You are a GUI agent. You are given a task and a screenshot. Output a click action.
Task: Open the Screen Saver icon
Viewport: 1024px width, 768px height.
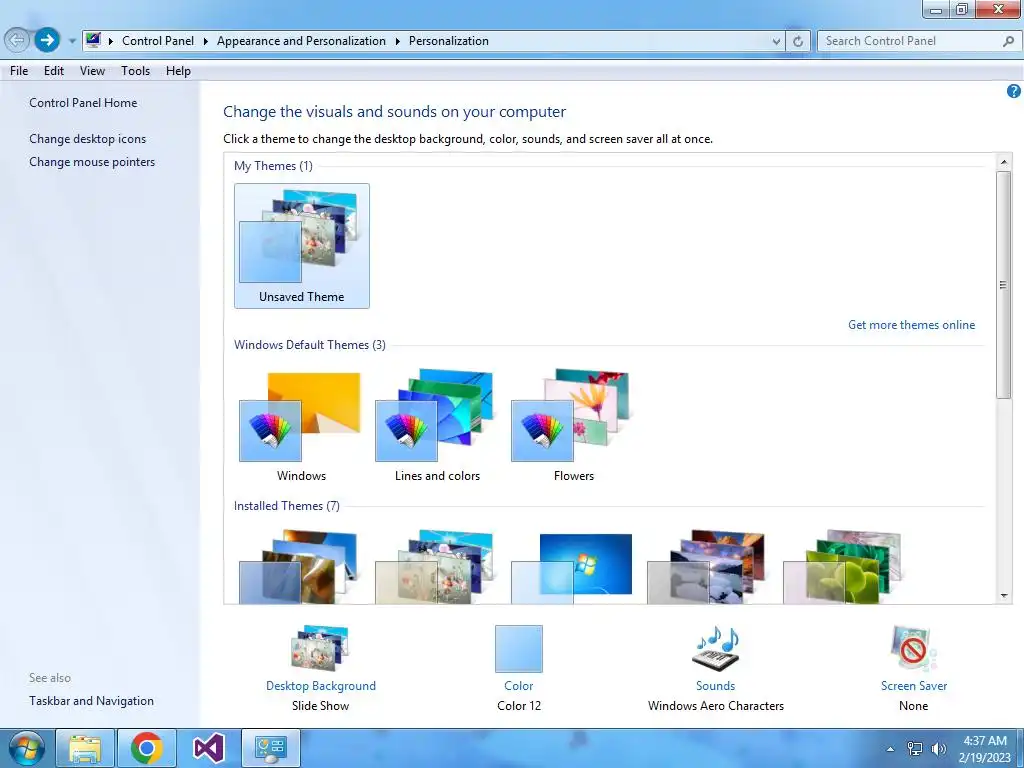click(914, 648)
